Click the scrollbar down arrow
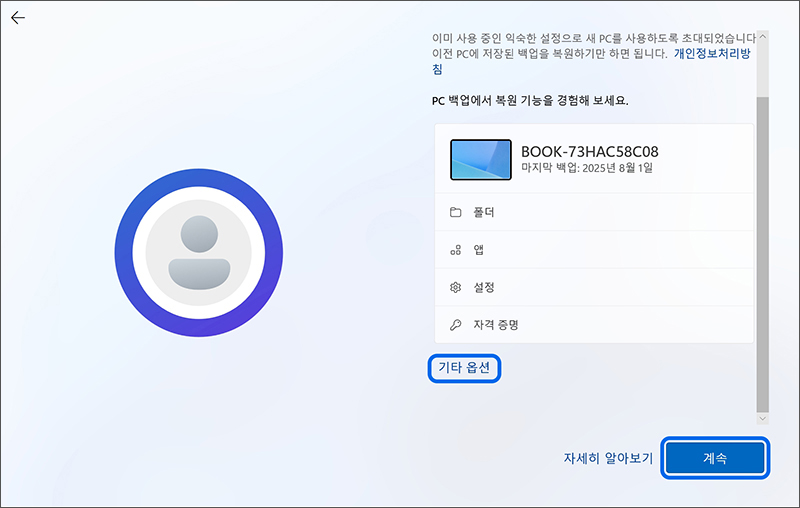Image resolution: width=800 pixels, height=508 pixels. (763, 418)
